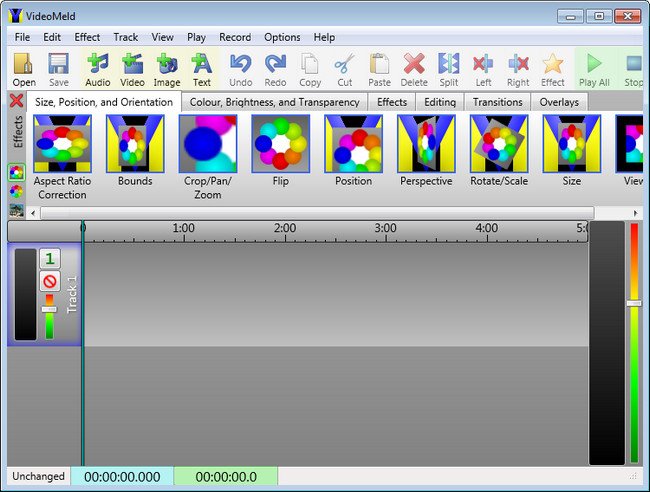Click the effects list scroll right arrow
The width and height of the screenshot is (650, 492).
(x=635, y=213)
